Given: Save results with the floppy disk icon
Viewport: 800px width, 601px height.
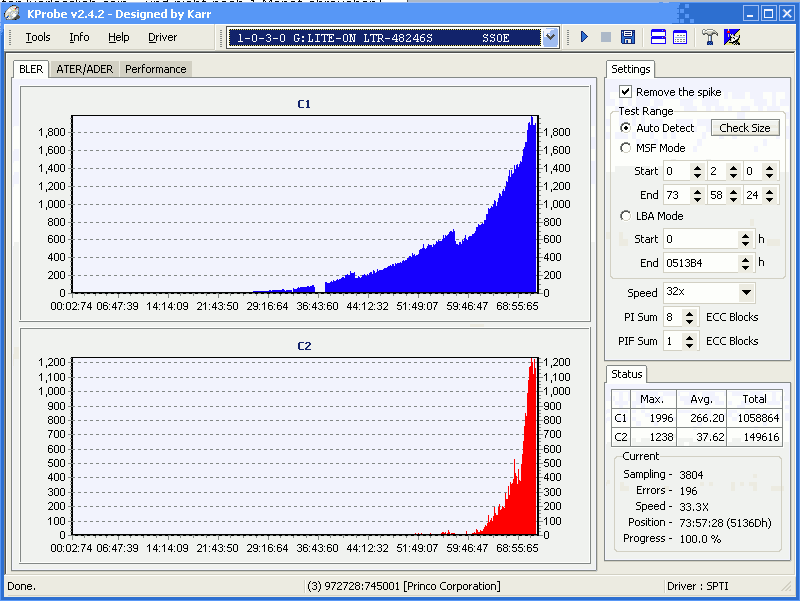Looking at the screenshot, I should 628,37.
